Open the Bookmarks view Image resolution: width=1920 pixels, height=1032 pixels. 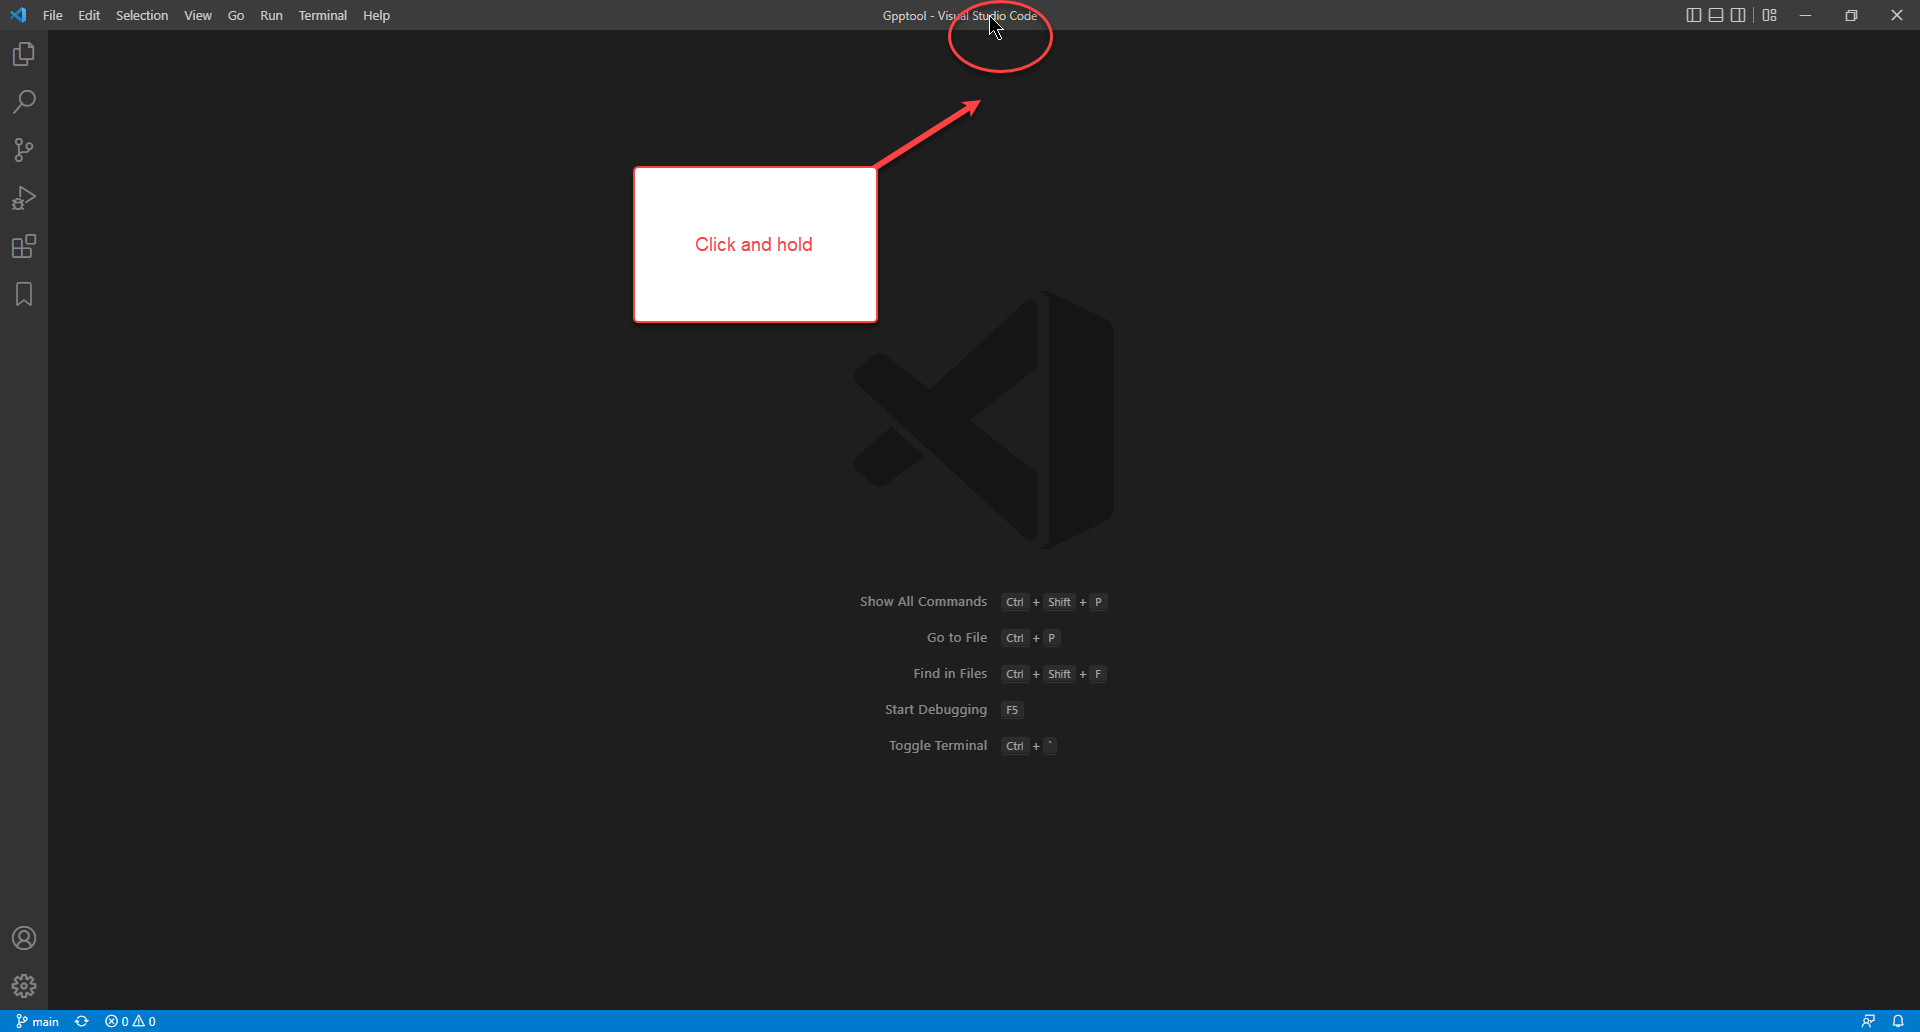(24, 294)
